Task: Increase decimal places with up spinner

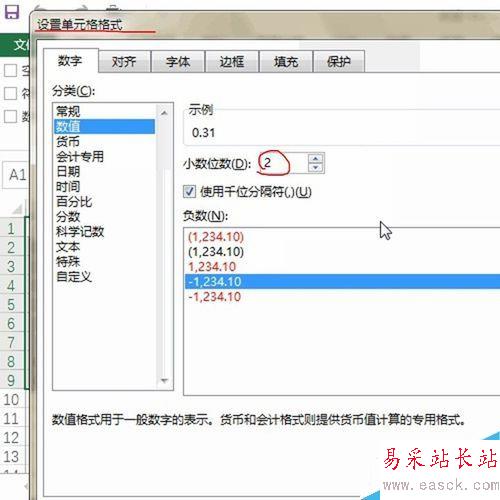Action: coord(316,158)
